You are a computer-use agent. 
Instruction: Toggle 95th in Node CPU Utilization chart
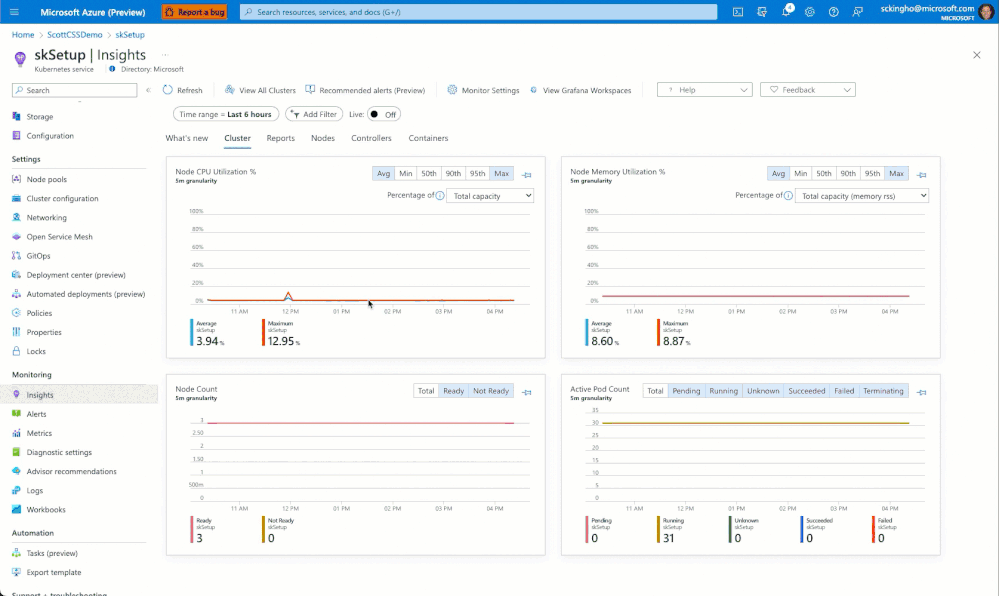(477, 173)
